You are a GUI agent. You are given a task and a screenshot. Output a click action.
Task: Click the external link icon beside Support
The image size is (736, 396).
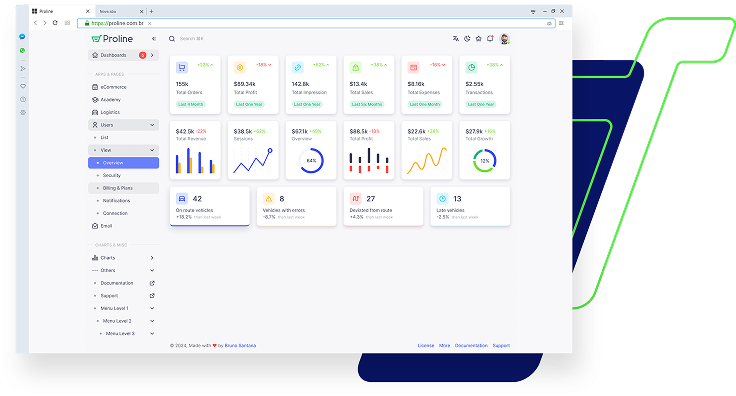point(152,296)
